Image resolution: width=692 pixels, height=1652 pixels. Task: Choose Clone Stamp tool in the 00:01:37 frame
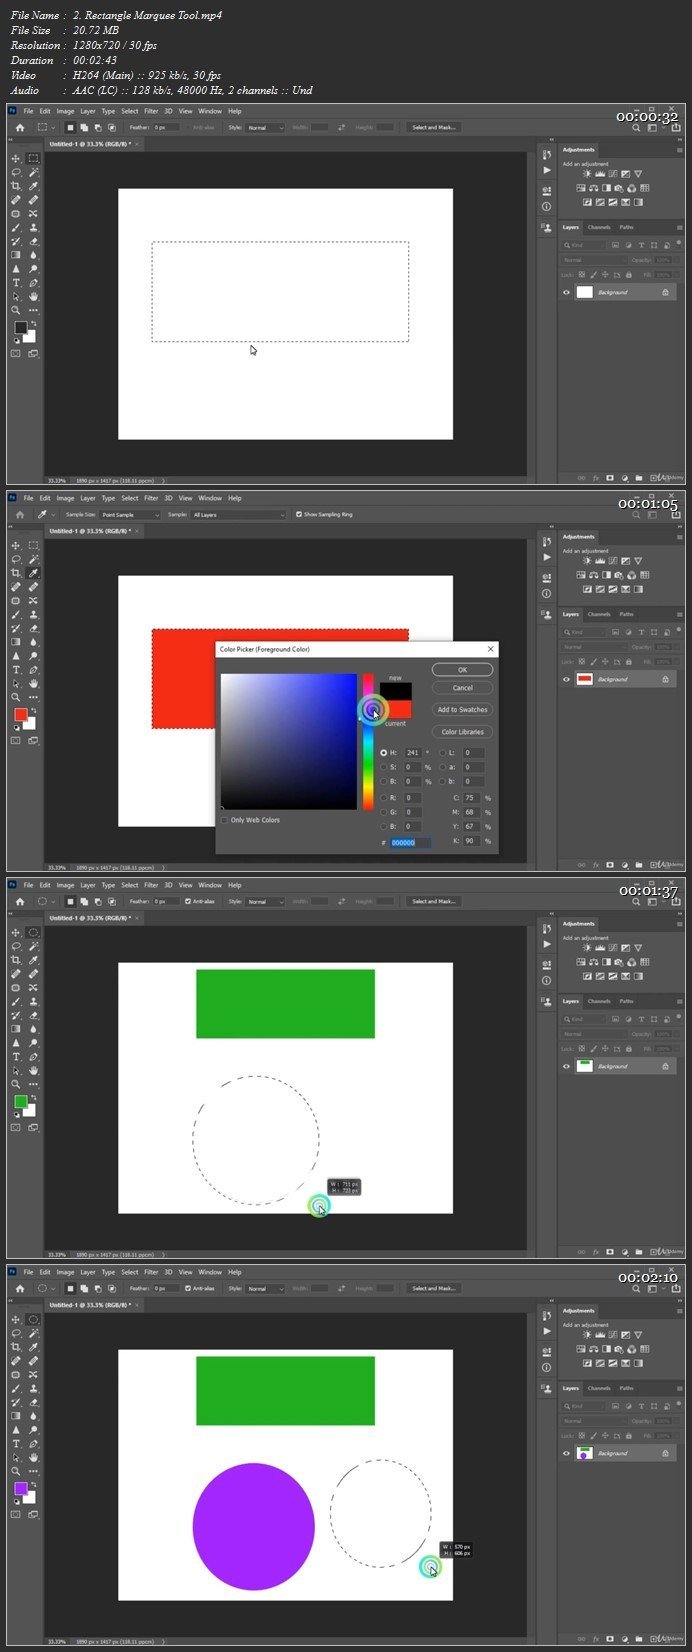(x=33, y=1002)
